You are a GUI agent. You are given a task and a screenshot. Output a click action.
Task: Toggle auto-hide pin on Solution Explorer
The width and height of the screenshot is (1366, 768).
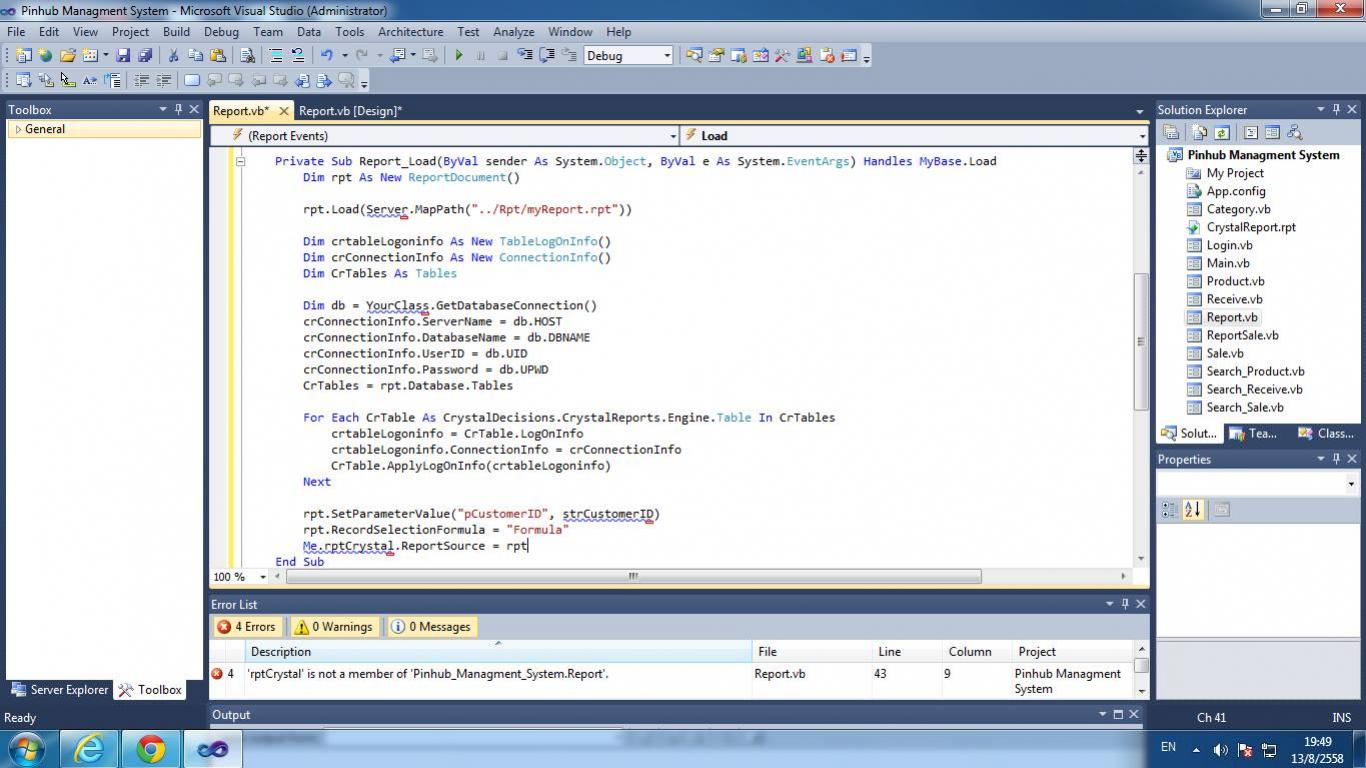tap(1334, 109)
